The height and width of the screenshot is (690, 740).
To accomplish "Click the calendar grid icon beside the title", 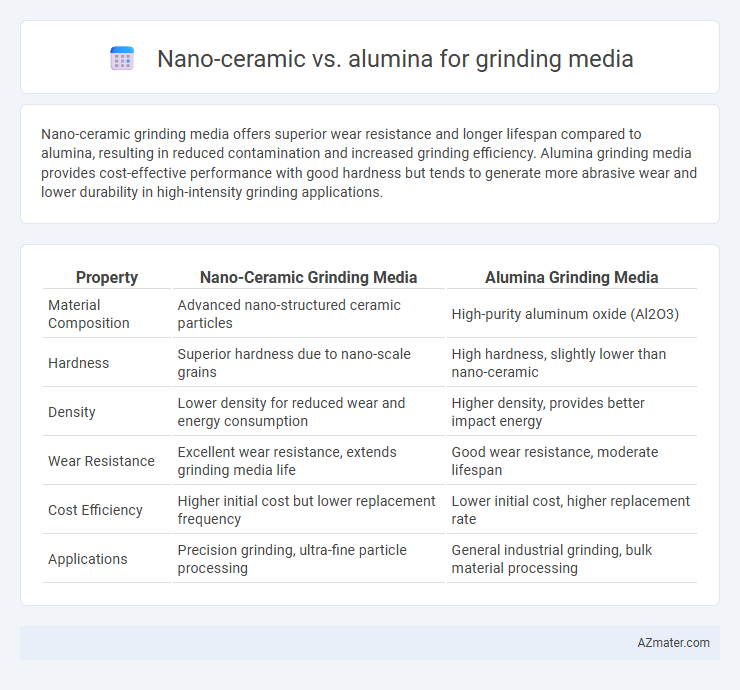I will (x=122, y=59).
